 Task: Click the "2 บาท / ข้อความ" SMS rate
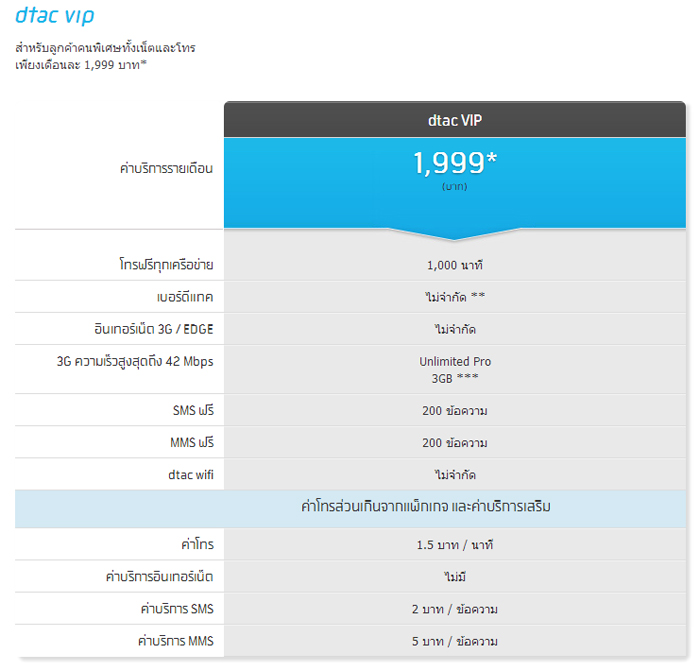(x=455, y=609)
